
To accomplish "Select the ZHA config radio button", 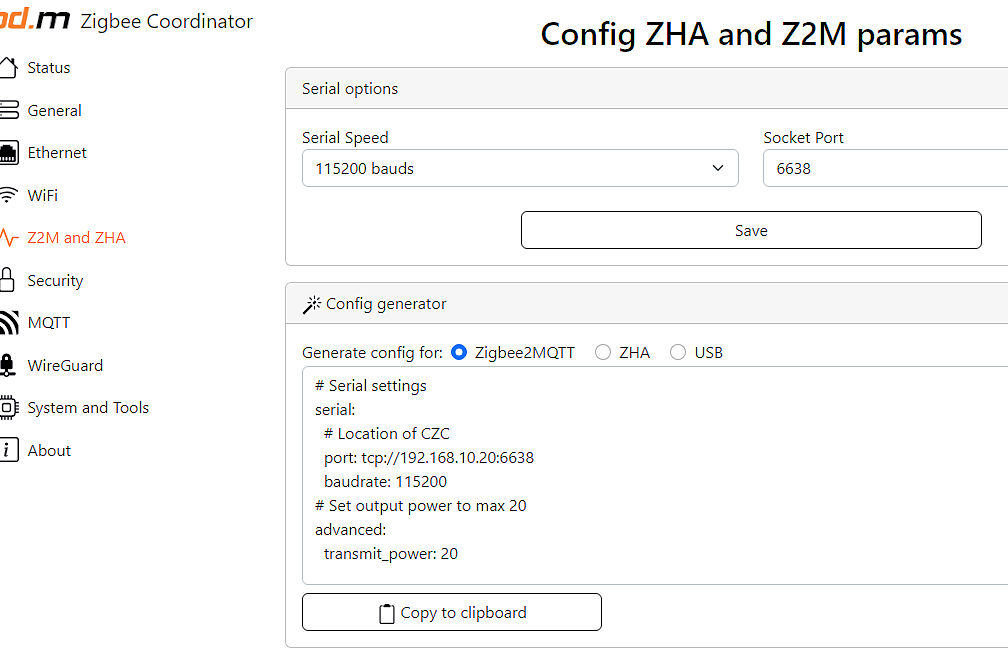I will coord(602,352).
